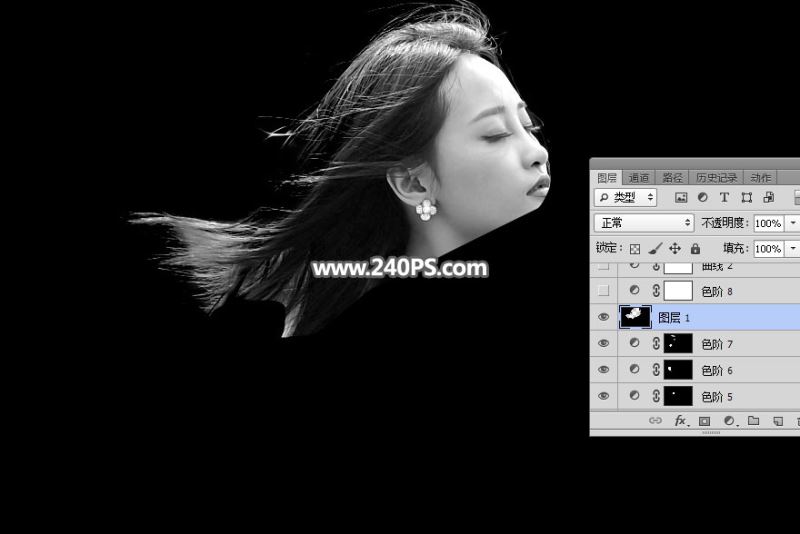800x534 pixels.
Task: Select 图层 1 thumbnail
Action: pyautogui.click(x=635, y=317)
